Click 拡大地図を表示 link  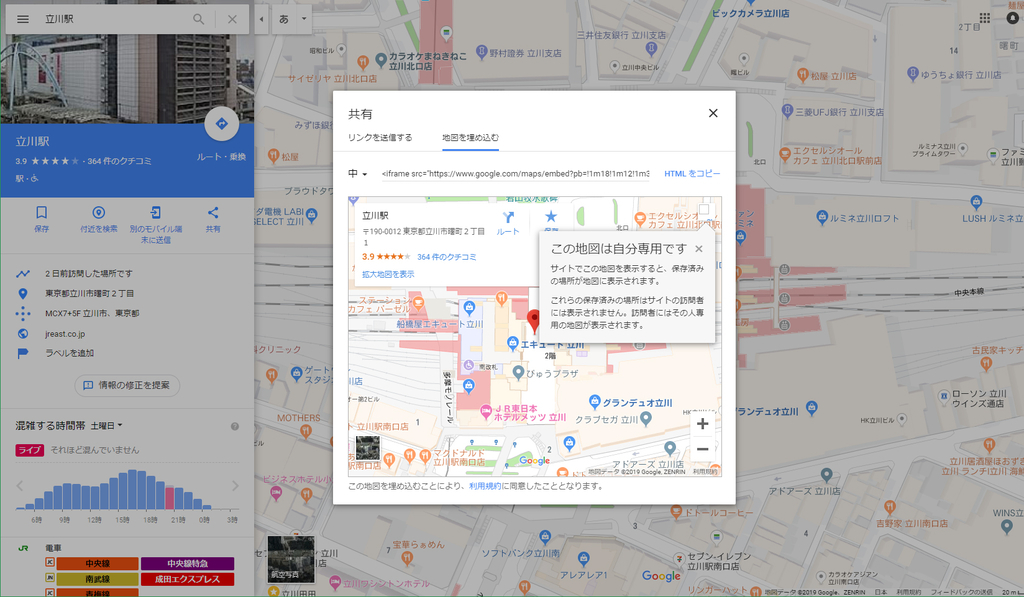click(x=388, y=274)
